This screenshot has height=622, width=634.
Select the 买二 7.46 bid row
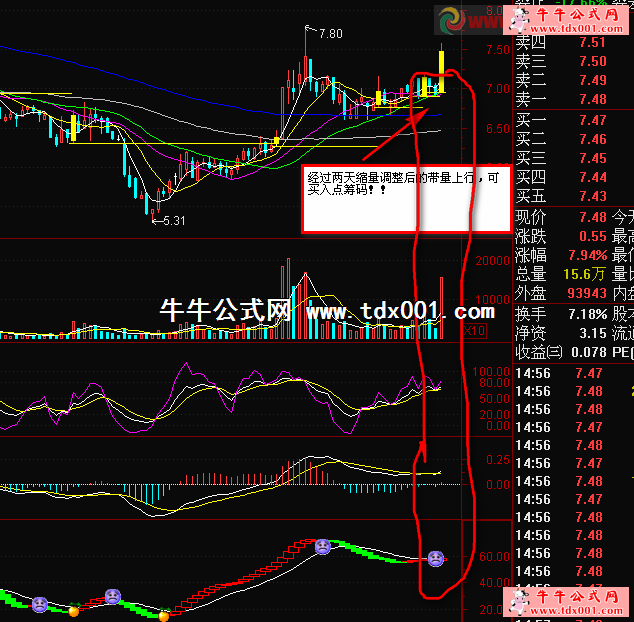click(561, 140)
